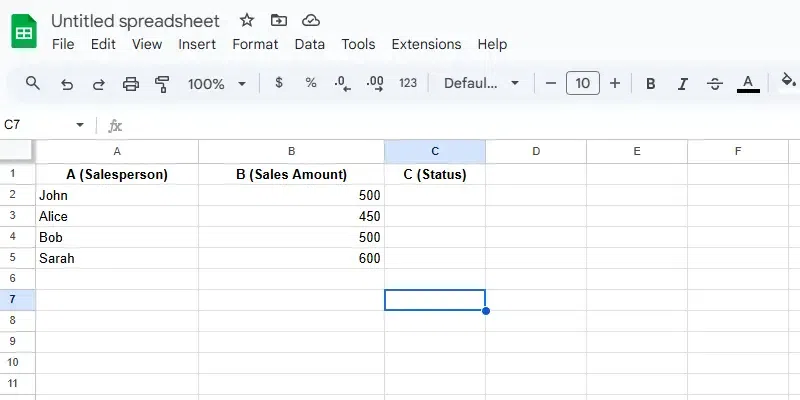Open the Insert menu
Viewport: 800px width, 400px height.
click(197, 44)
